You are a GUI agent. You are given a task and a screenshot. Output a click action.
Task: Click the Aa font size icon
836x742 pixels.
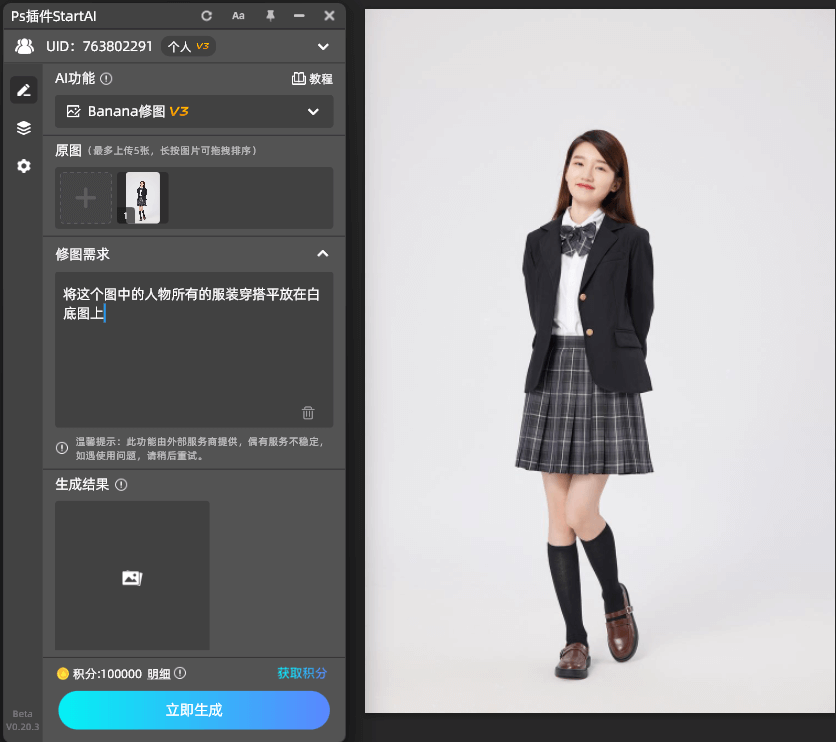click(x=238, y=15)
